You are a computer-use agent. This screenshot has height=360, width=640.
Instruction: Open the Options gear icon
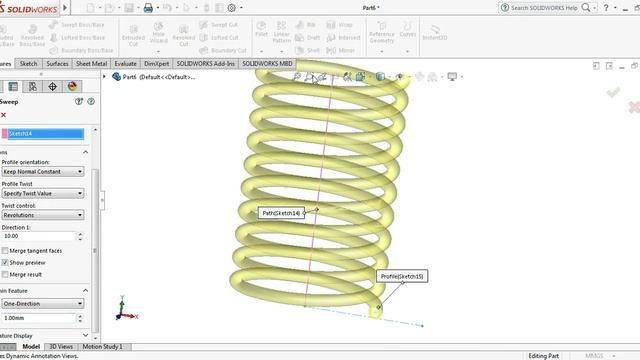coord(232,8)
